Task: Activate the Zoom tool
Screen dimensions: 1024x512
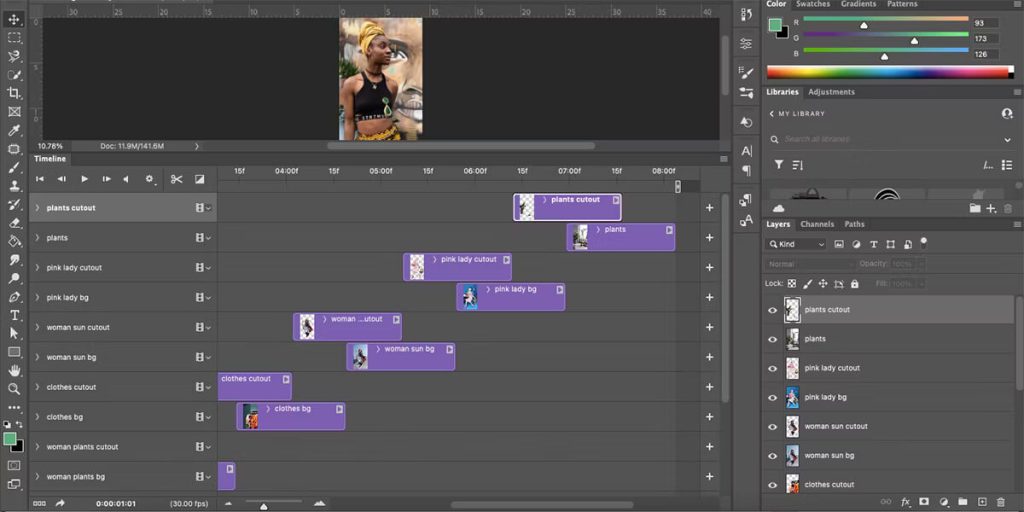Action: point(14,389)
